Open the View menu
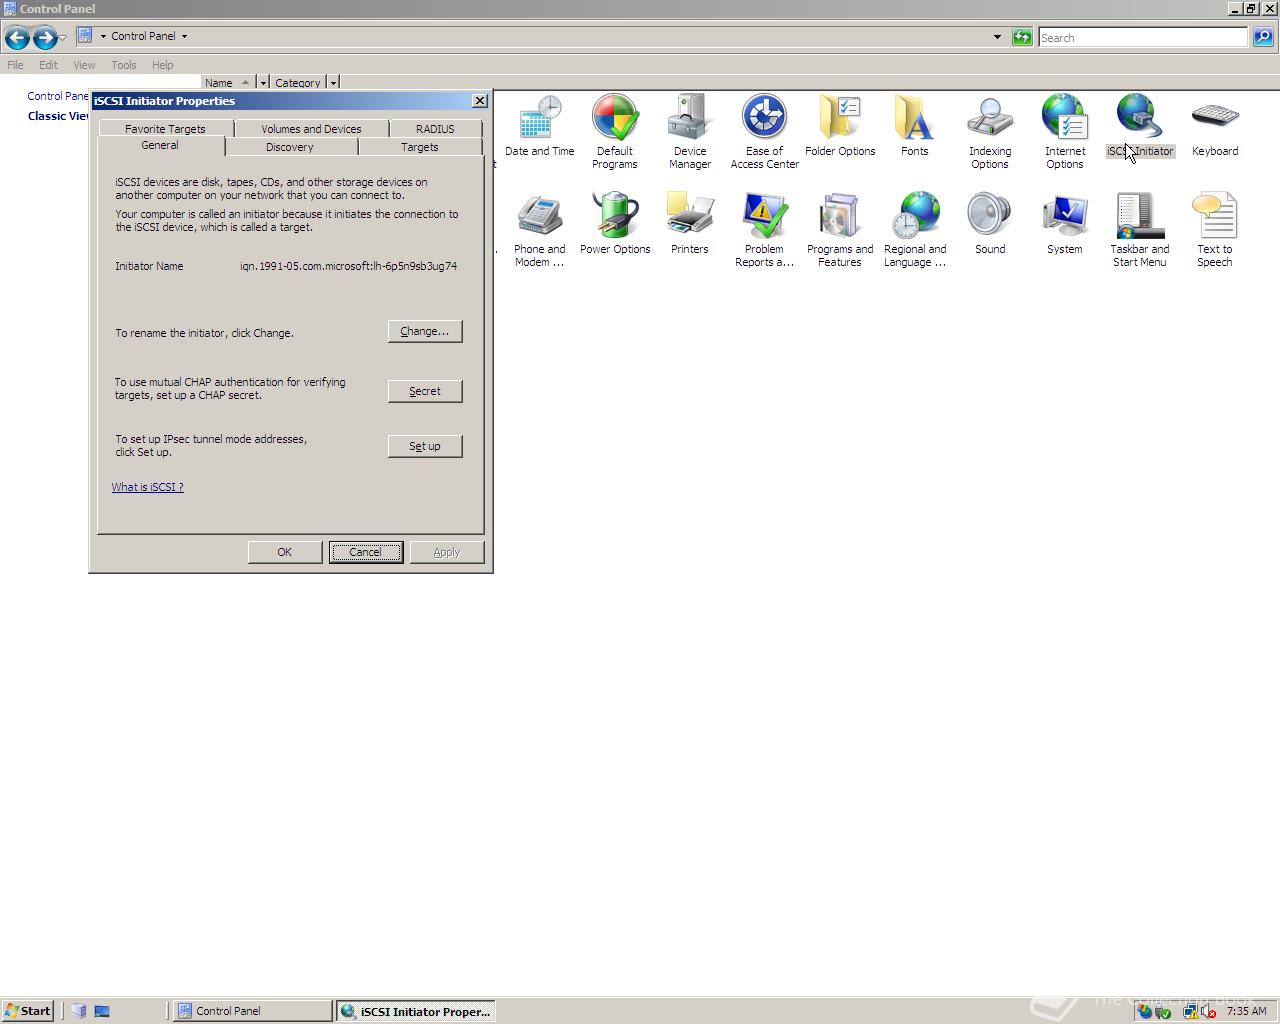The image size is (1280, 1024). (84, 65)
